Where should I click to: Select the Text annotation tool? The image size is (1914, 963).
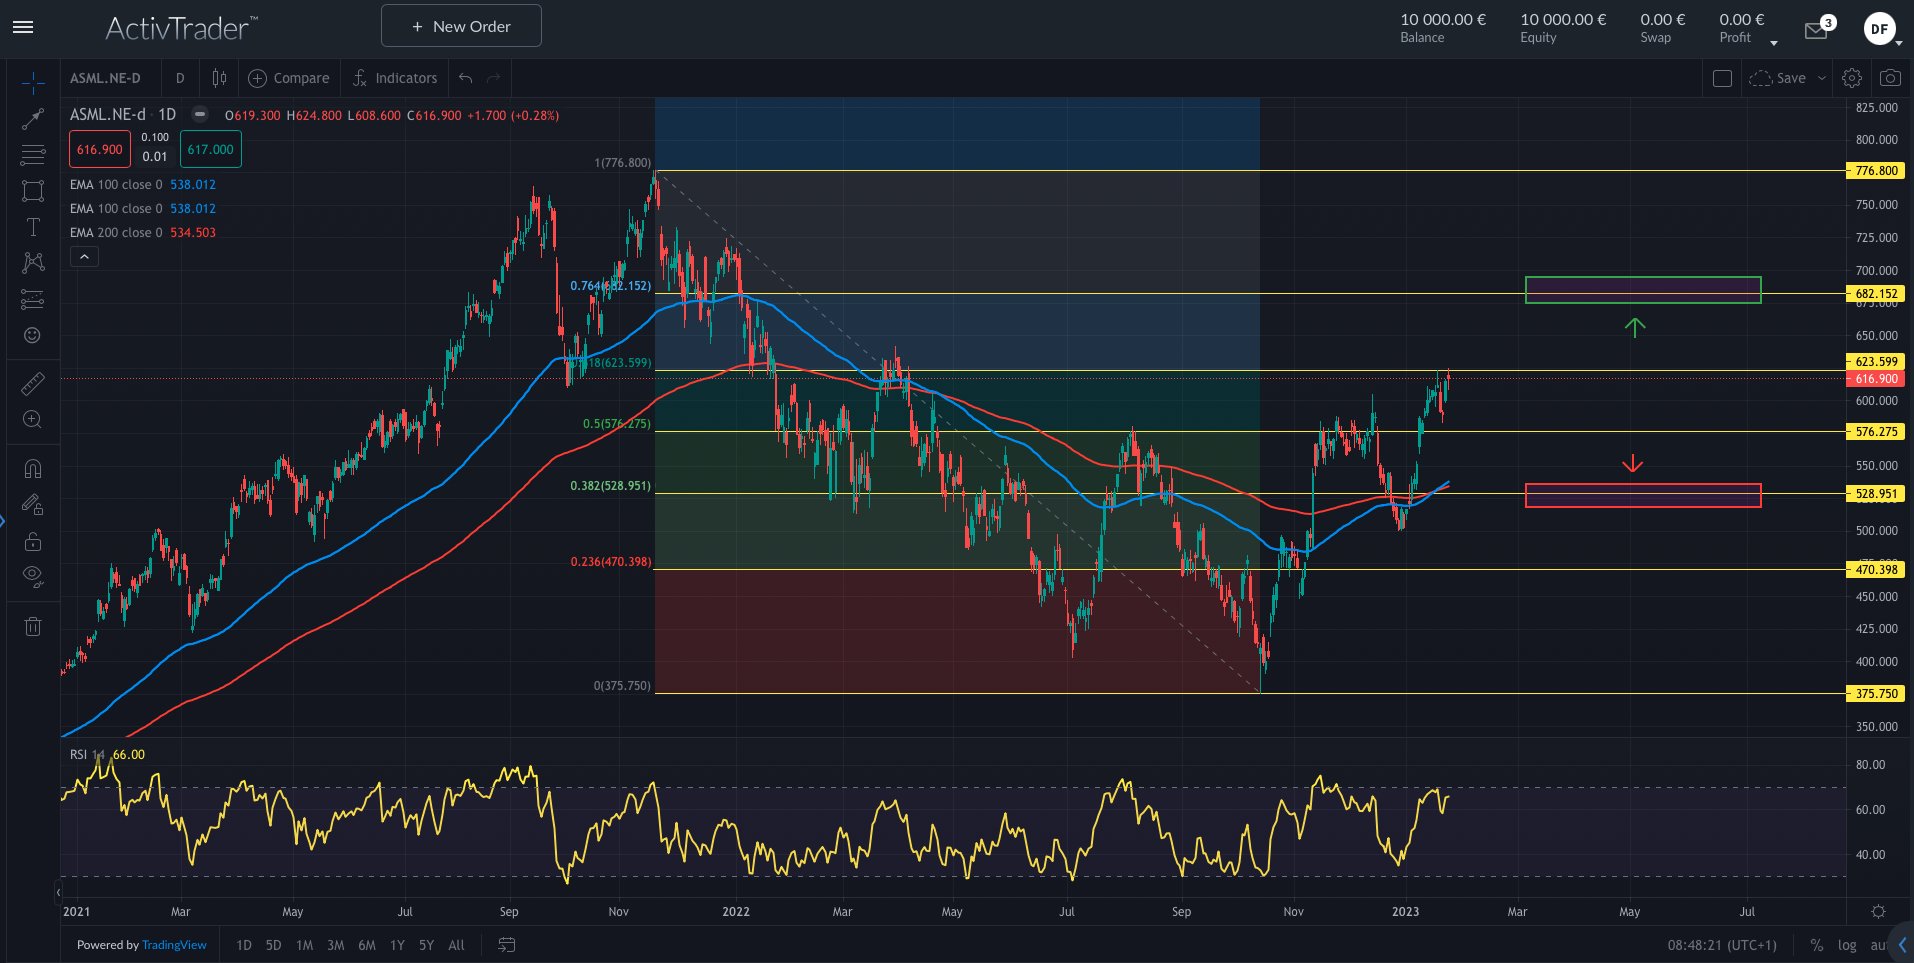tap(33, 227)
